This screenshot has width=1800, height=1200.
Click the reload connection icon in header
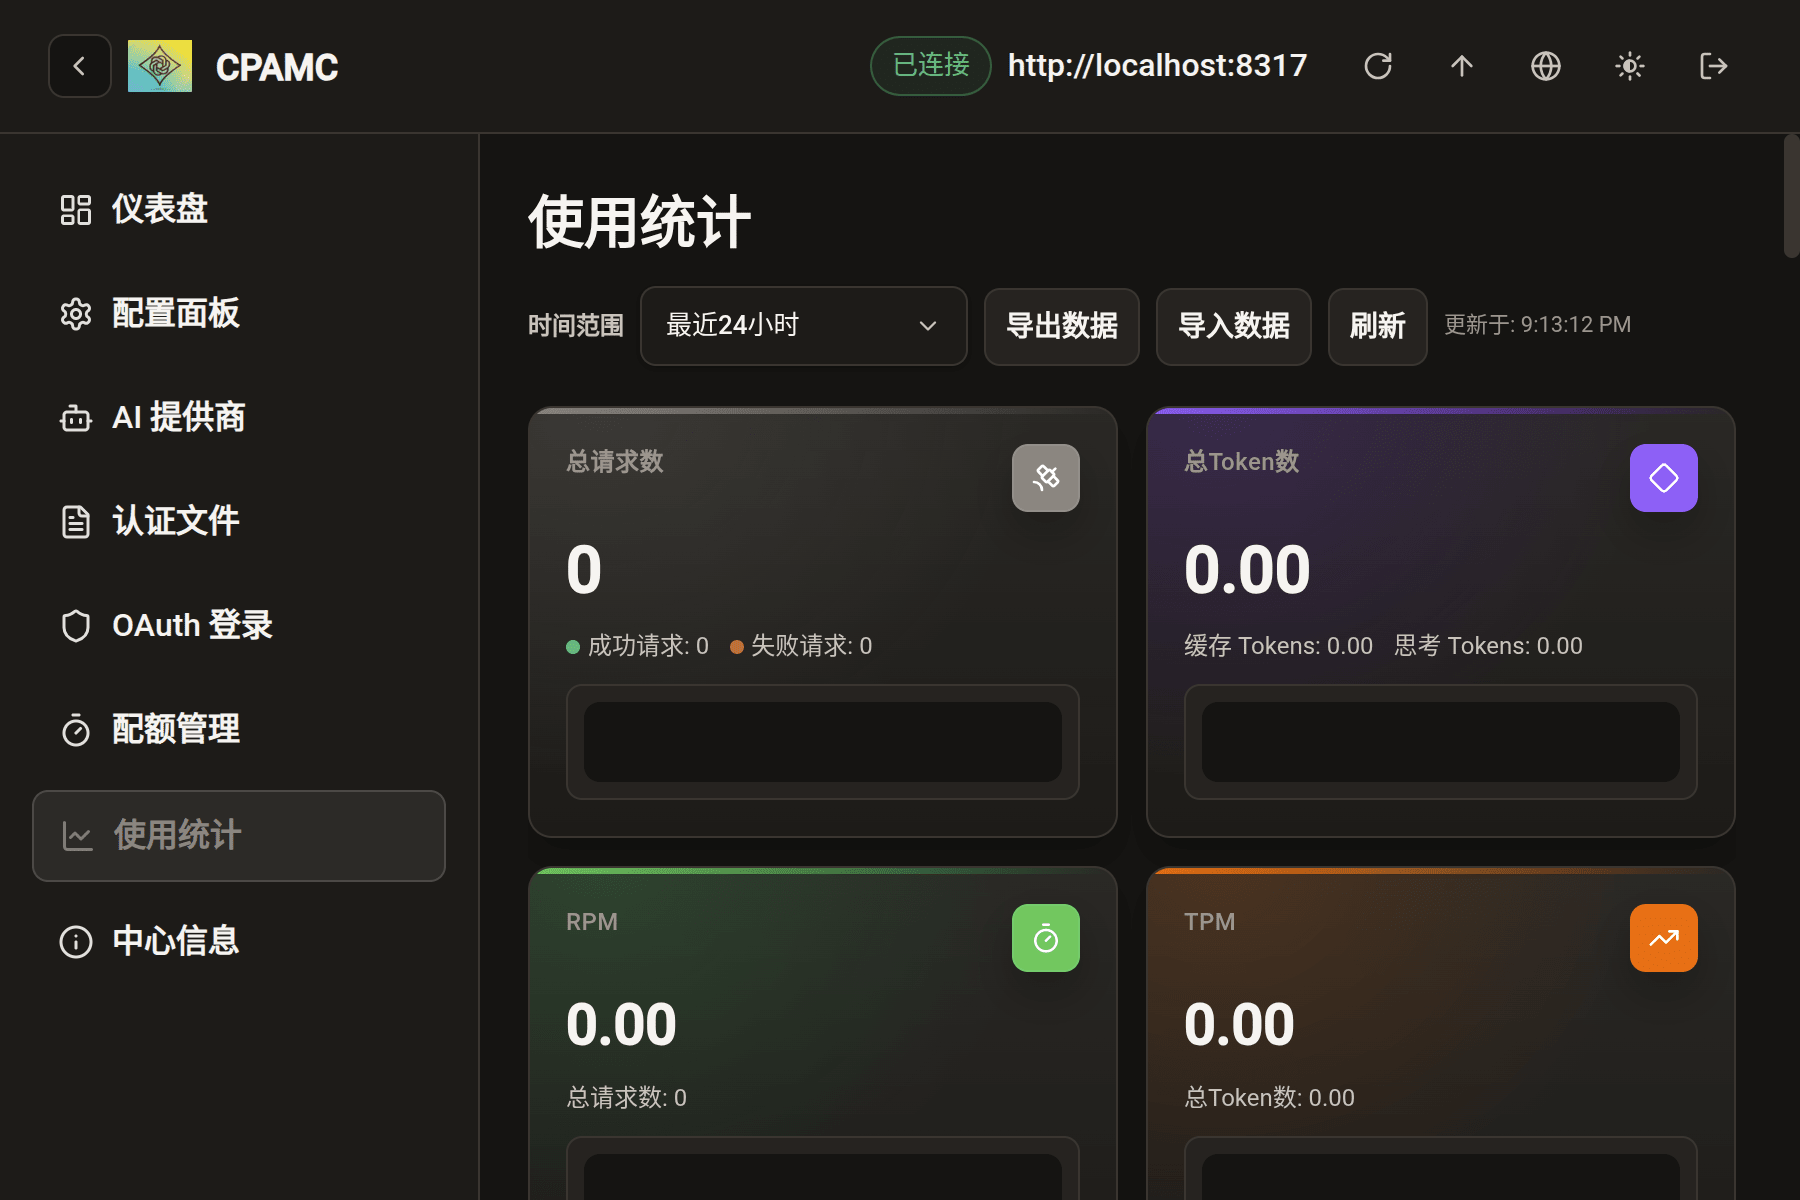[1378, 66]
